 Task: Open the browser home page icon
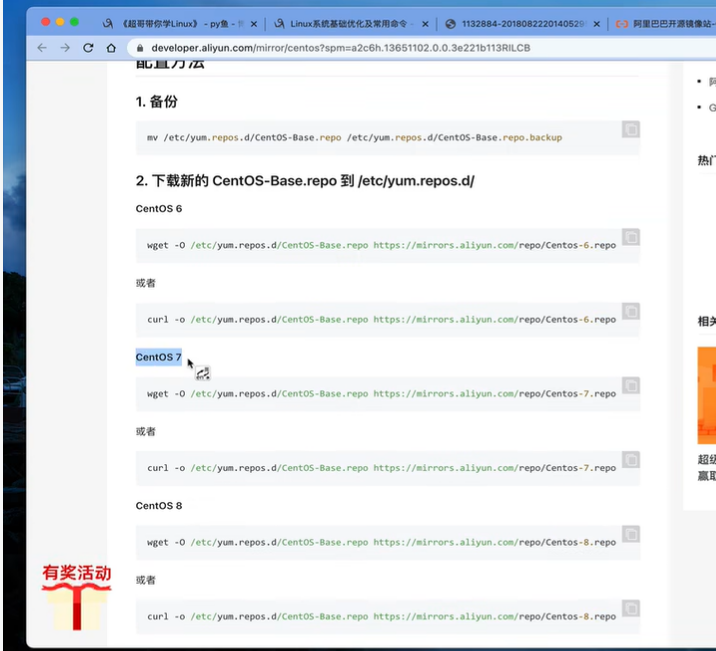[x=111, y=48]
